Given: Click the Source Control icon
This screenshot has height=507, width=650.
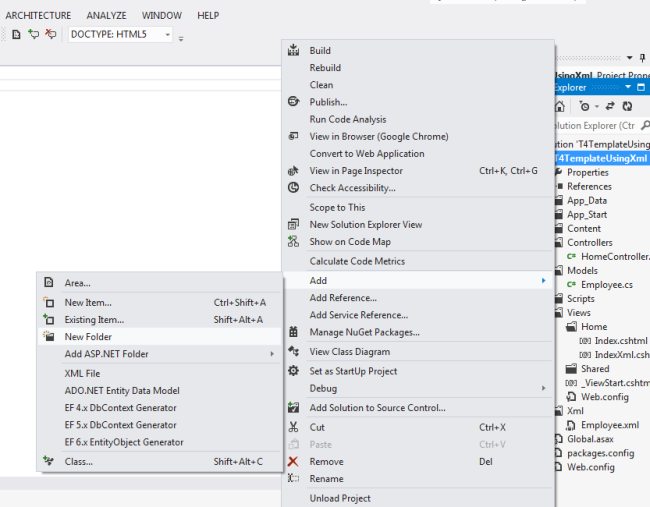Looking at the screenshot, I should 293,407.
